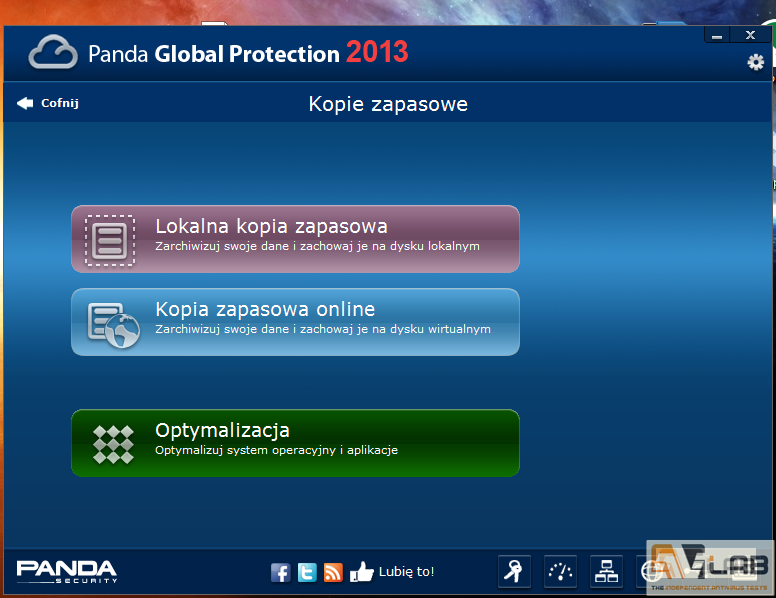Click the cloud logo in the header
The image size is (776, 598).
point(53,52)
